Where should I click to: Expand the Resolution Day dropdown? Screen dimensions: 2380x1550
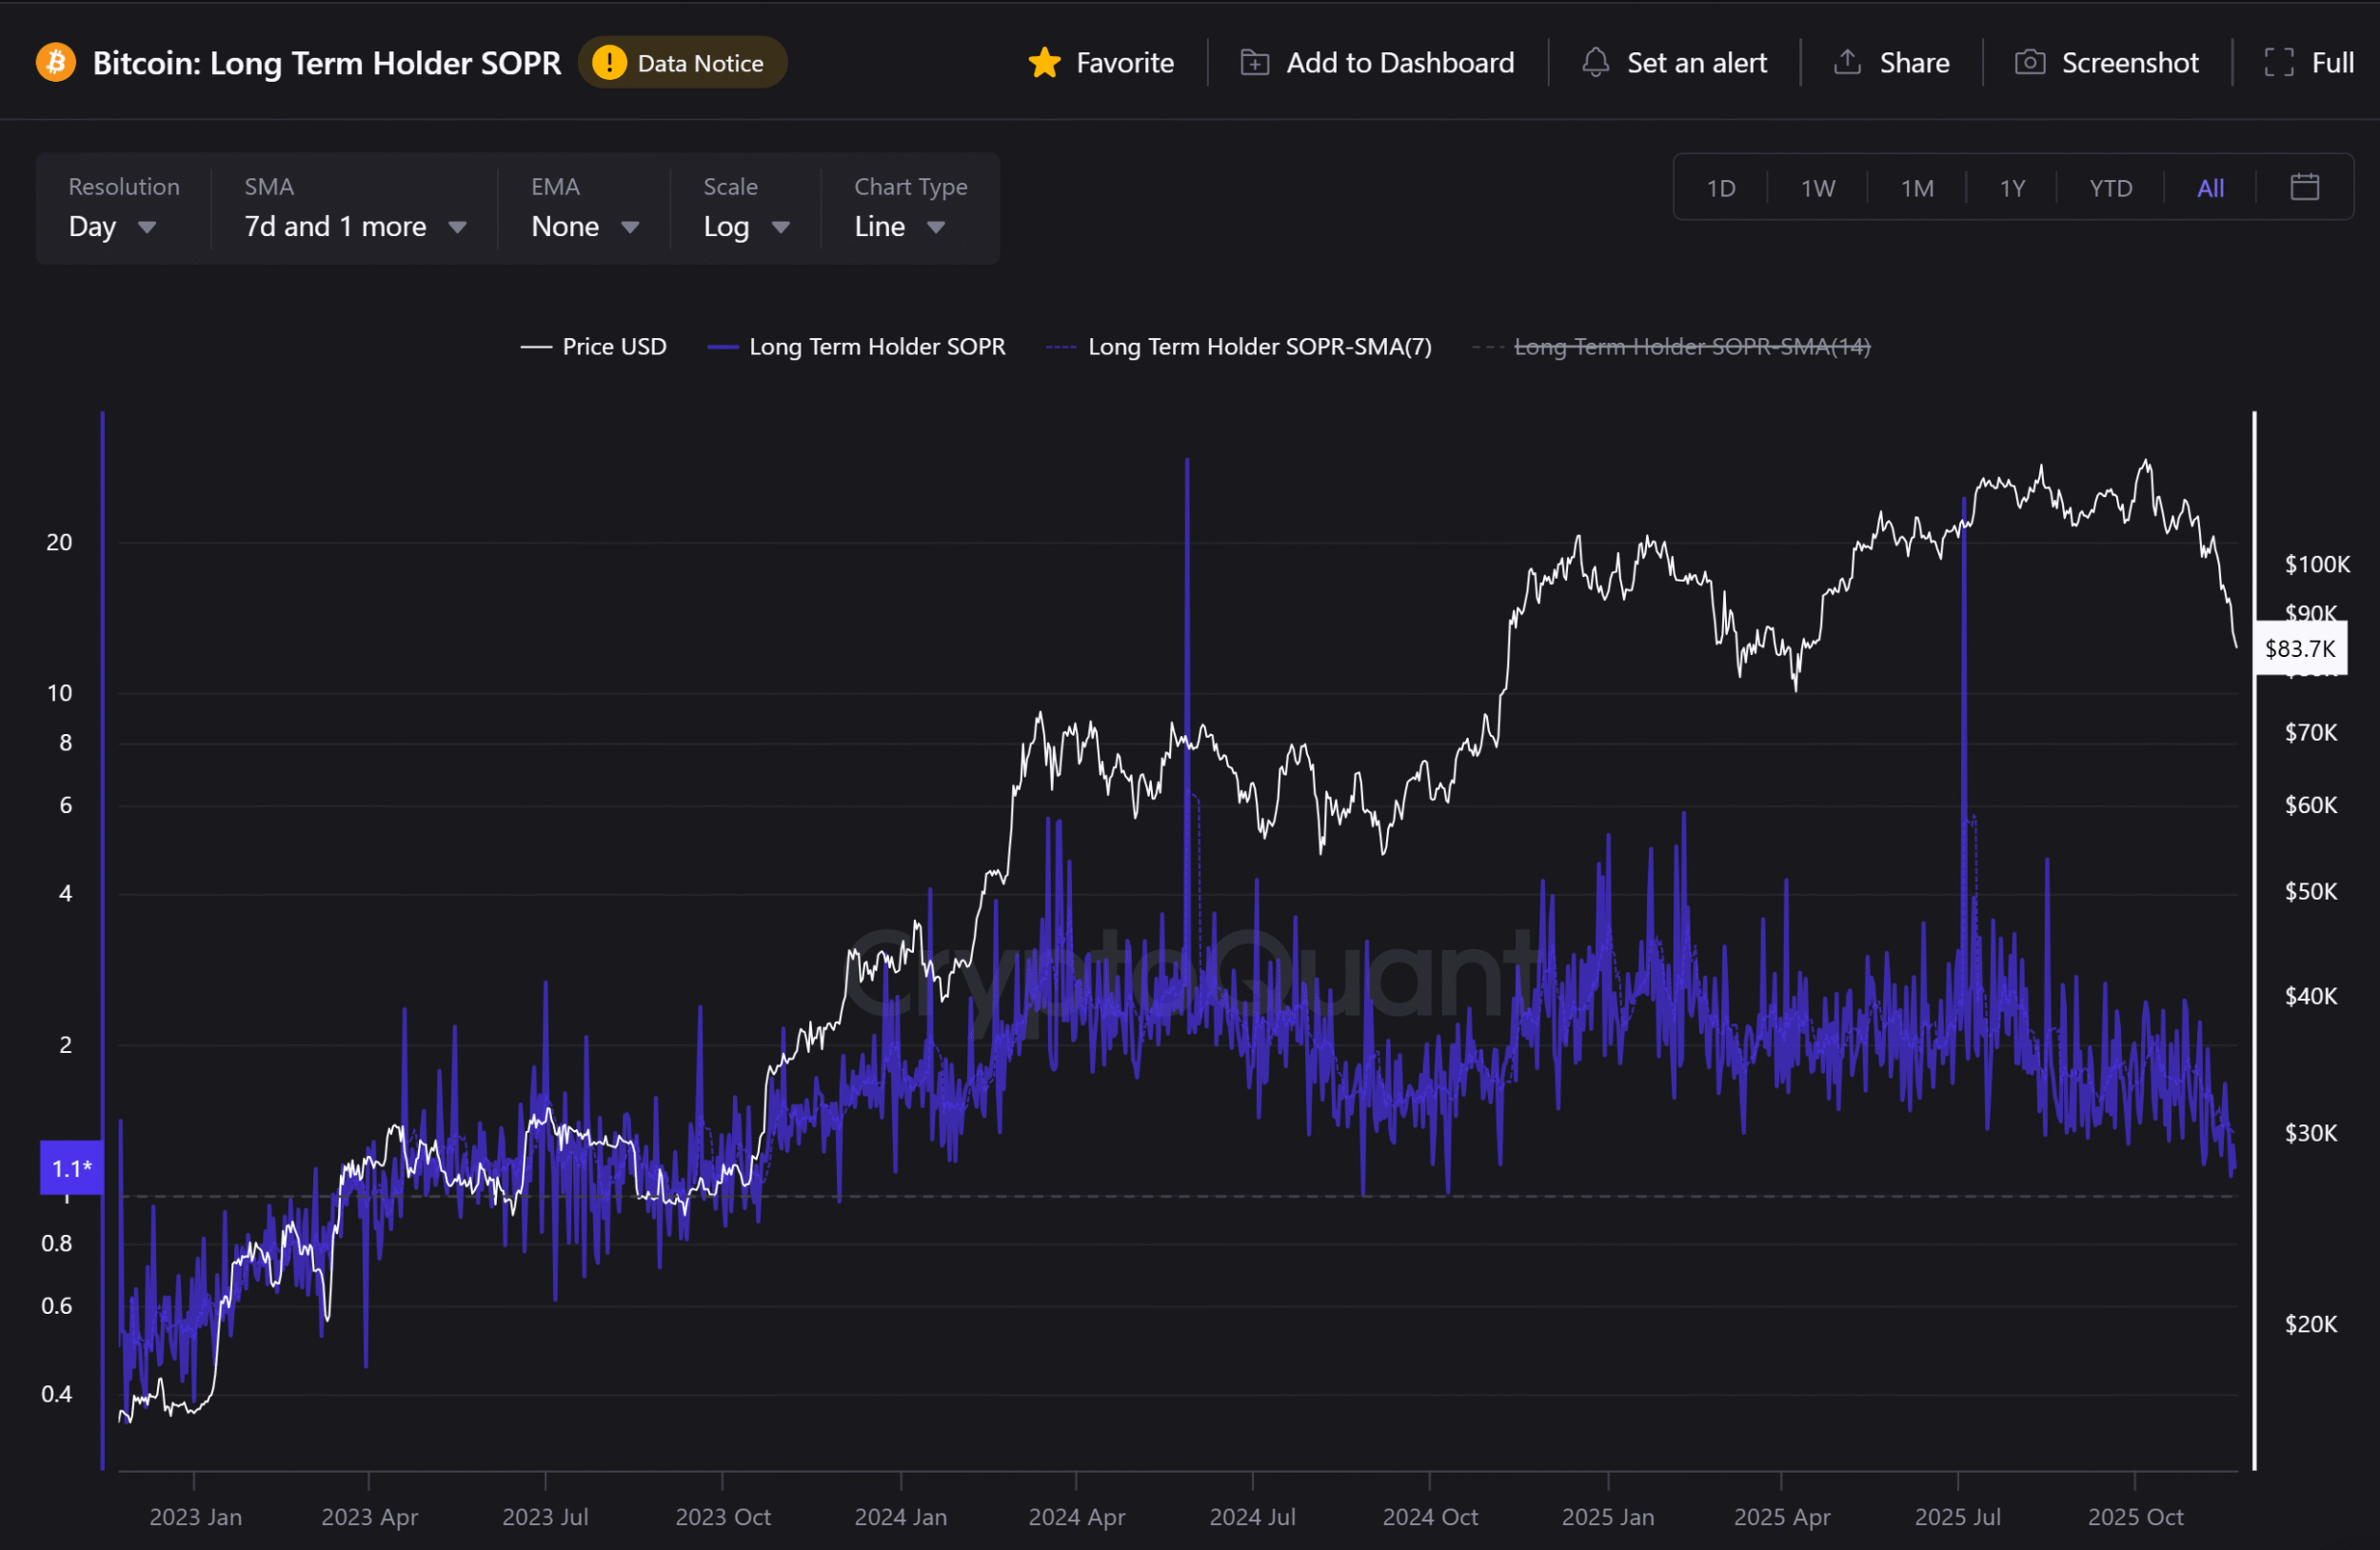(x=112, y=227)
